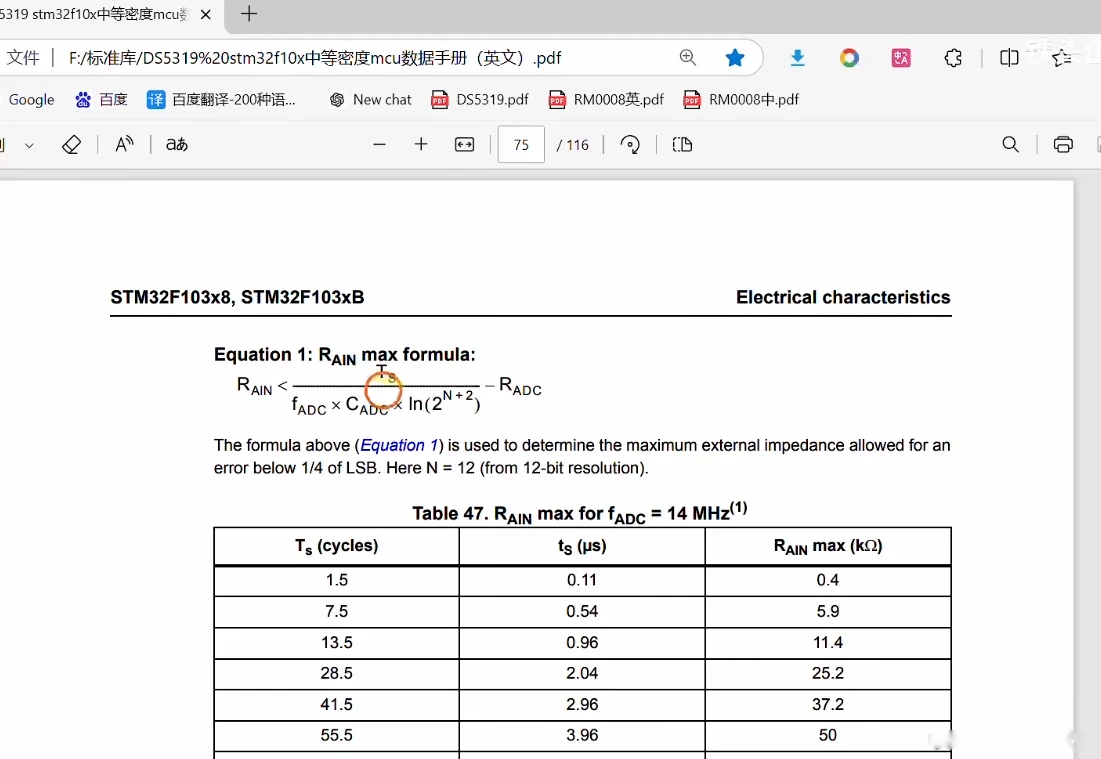Open the RM0008中.pdf bookmark
The height and width of the screenshot is (759, 1101).
741,100
